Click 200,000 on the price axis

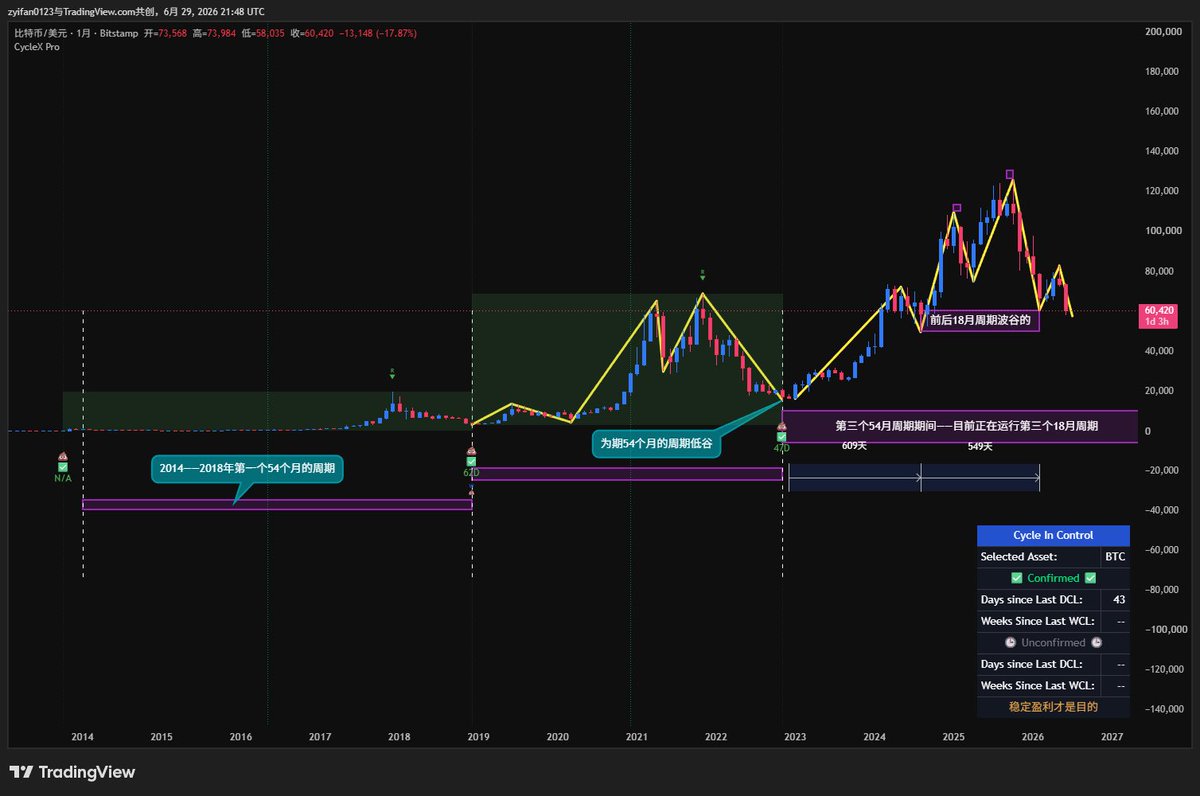coord(1164,31)
